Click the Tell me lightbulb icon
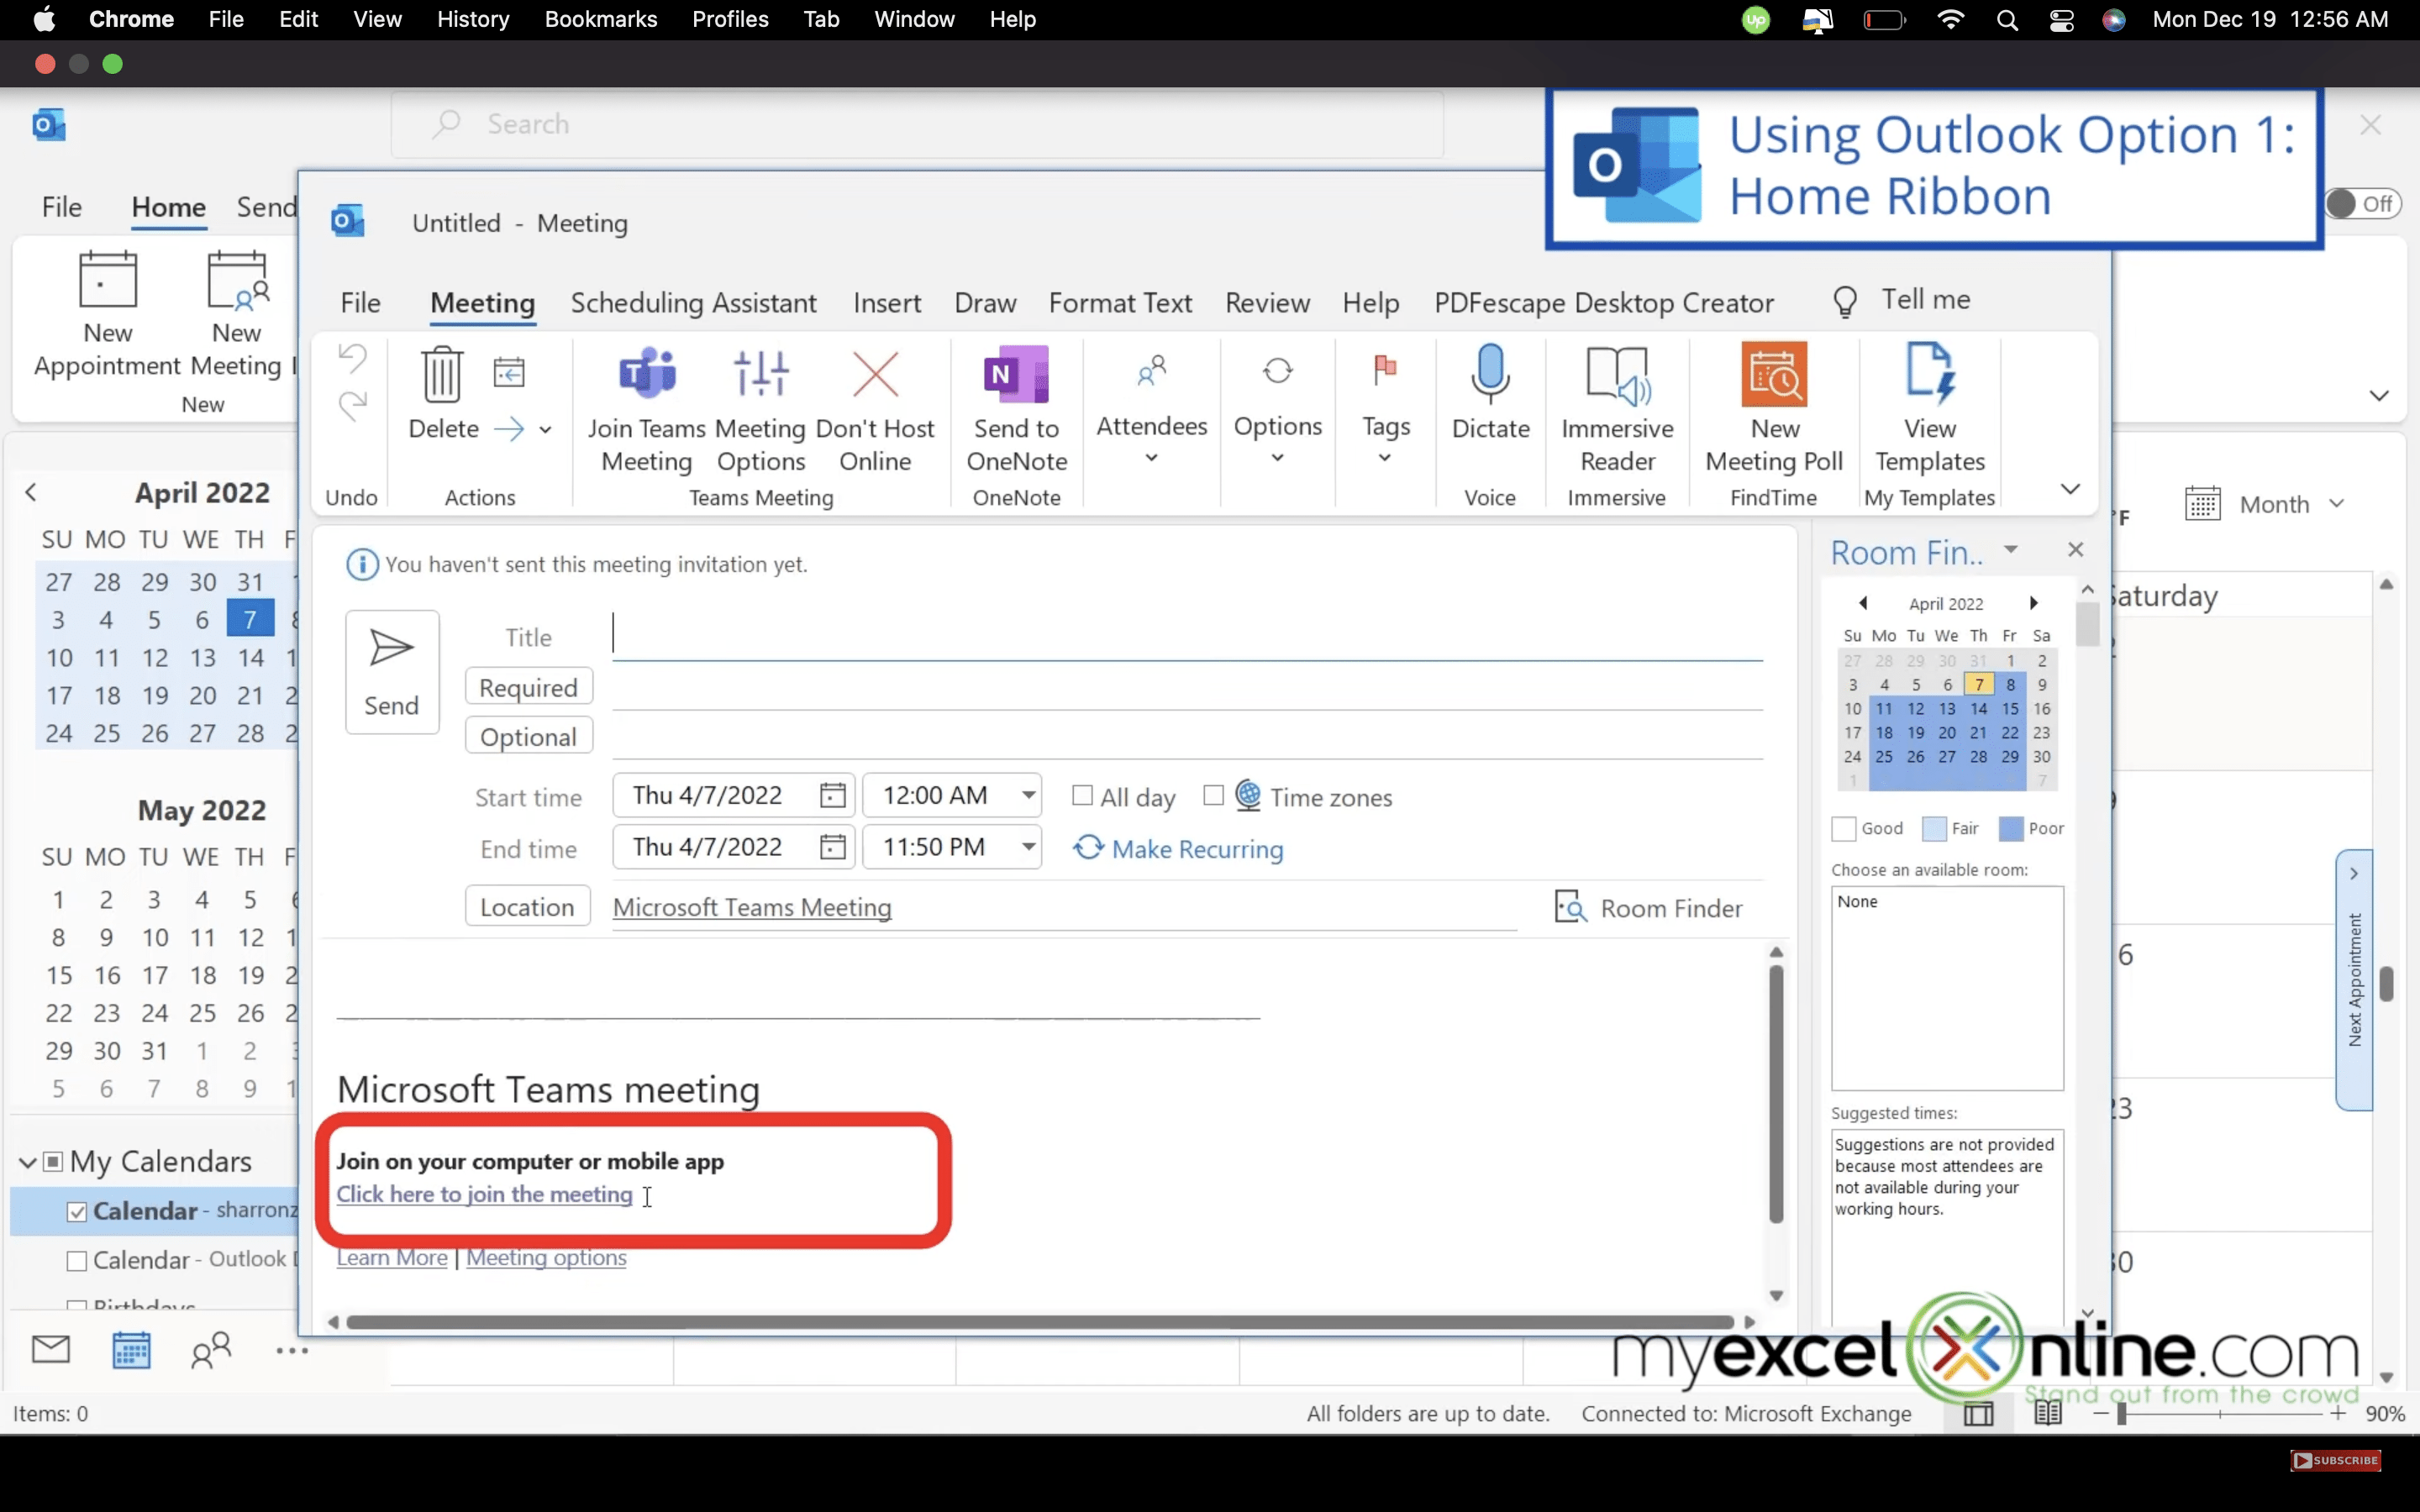 tap(1845, 301)
